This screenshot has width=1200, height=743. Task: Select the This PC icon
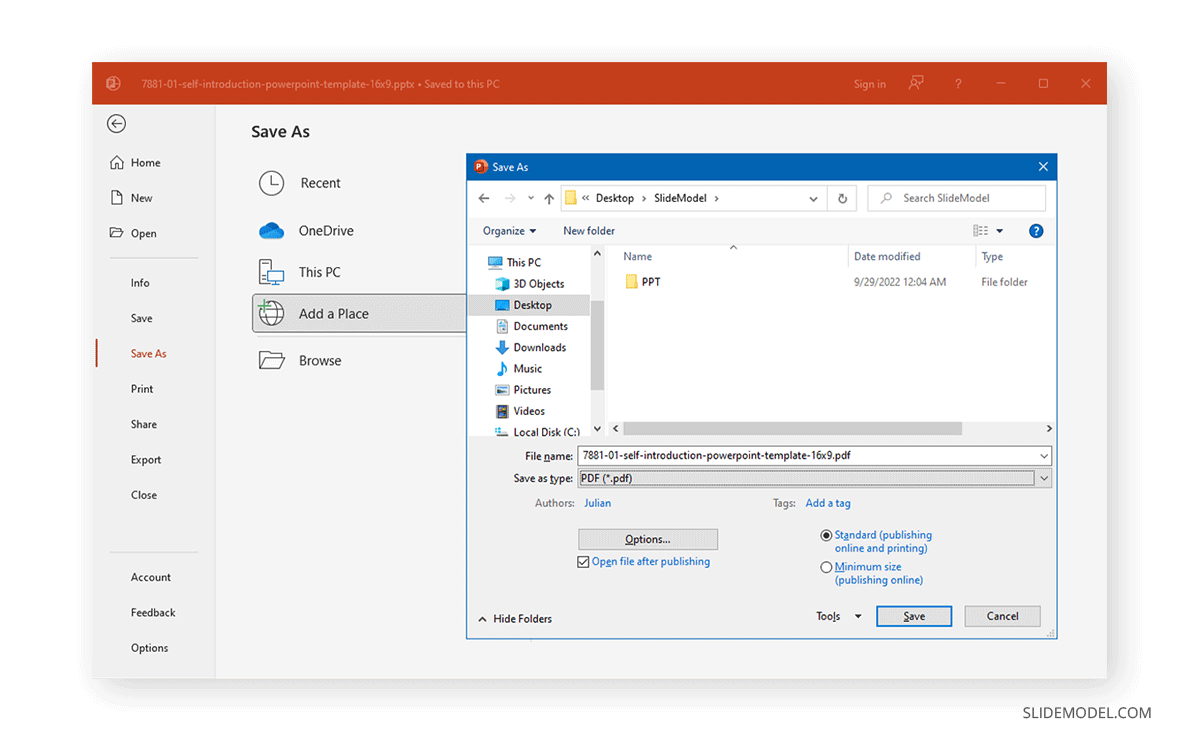coord(270,271)
